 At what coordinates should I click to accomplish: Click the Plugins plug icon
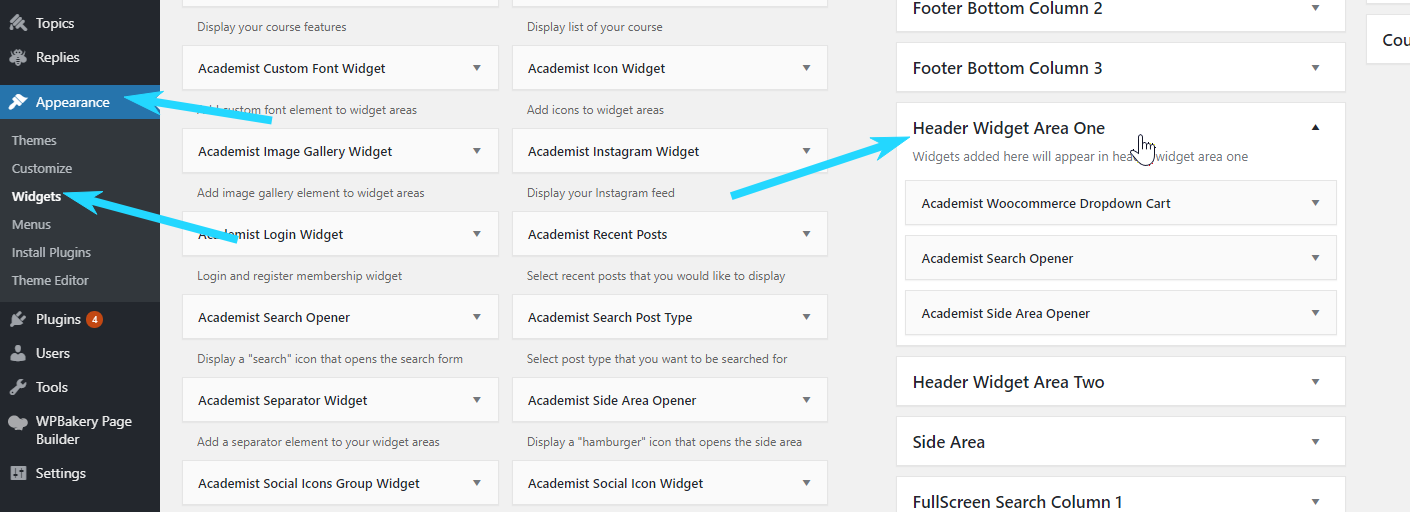click(x=18, y=319)
